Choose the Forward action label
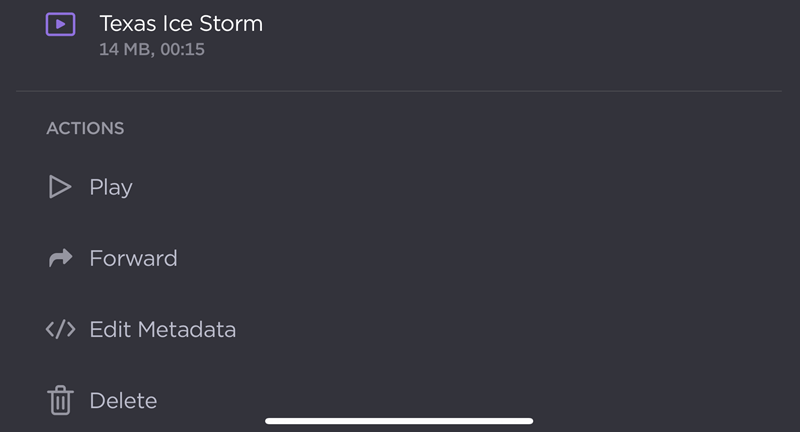Viewport: 800px width, 432px height. click(x=133, y=258)
